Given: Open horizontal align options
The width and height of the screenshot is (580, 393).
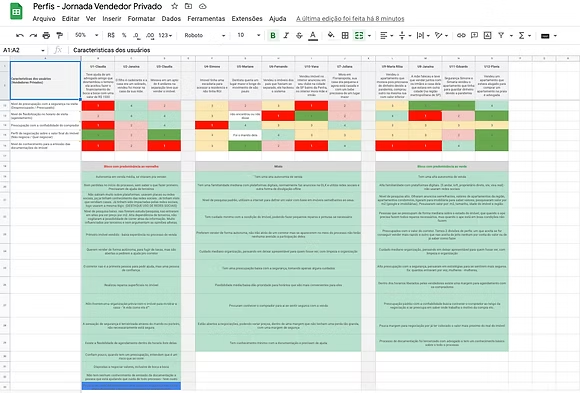Looking at the screenshot, I should coord(387,36).
